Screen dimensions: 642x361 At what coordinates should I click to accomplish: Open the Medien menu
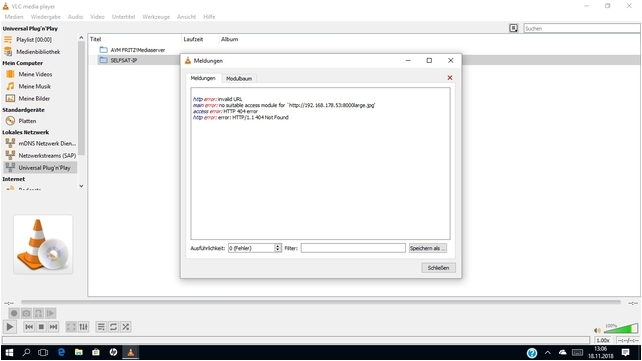point(14,17)
